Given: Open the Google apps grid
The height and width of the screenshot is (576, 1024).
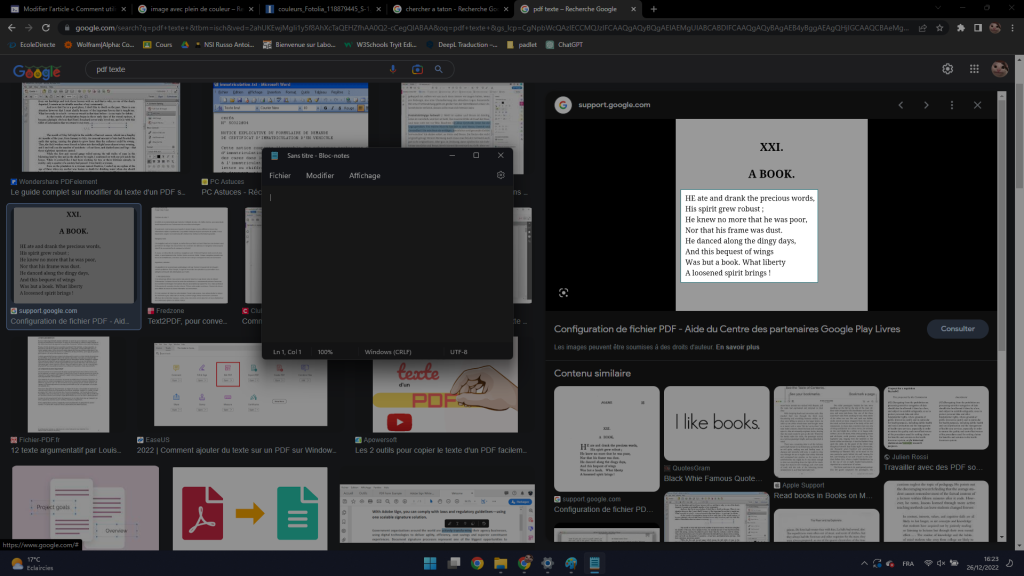Looking at the screenshot, I should [974, 69].
